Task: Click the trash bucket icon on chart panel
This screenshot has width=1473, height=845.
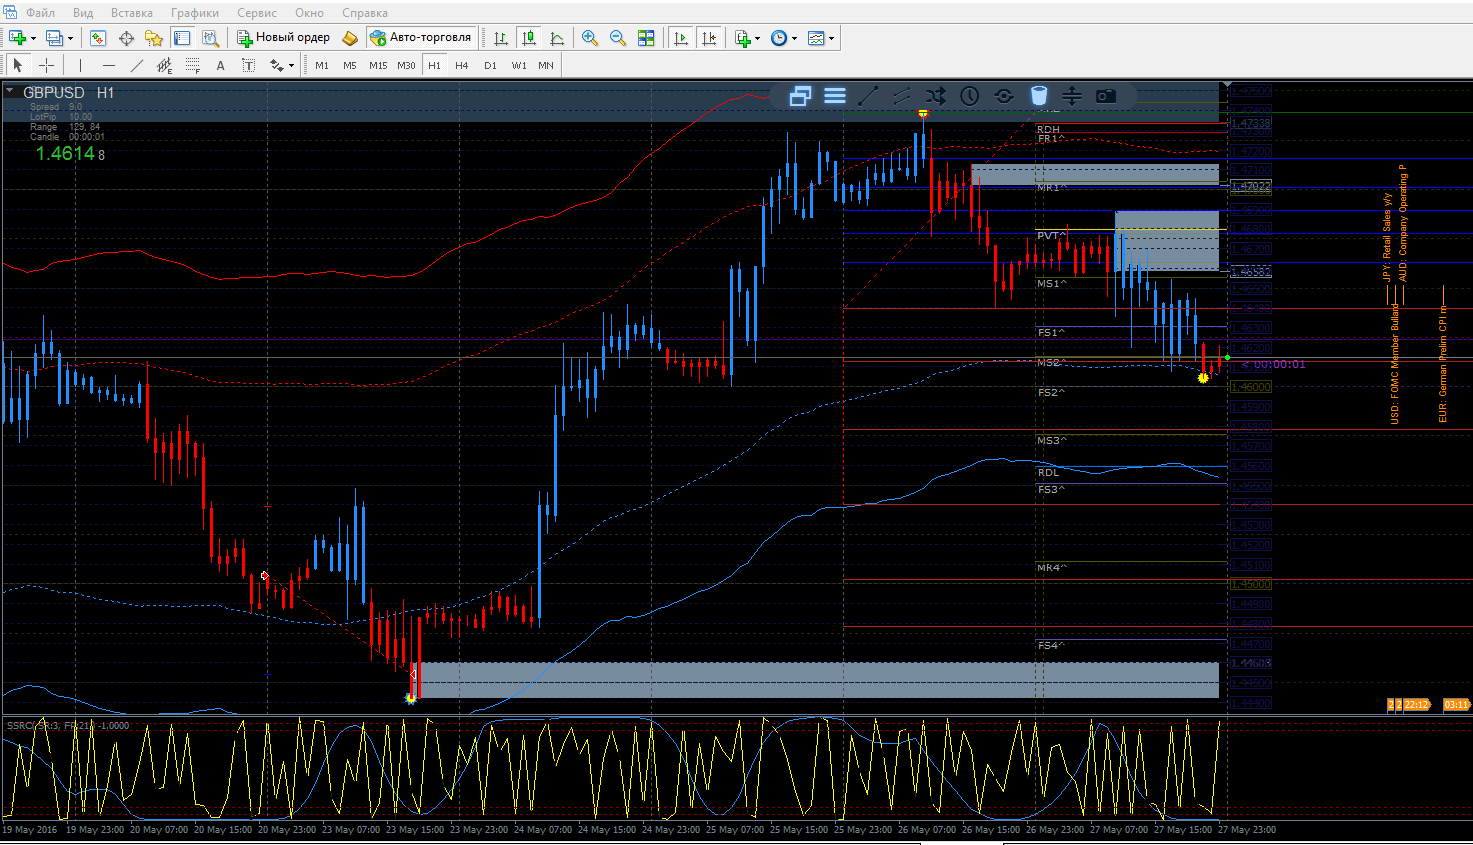Action: (1039, 96)
